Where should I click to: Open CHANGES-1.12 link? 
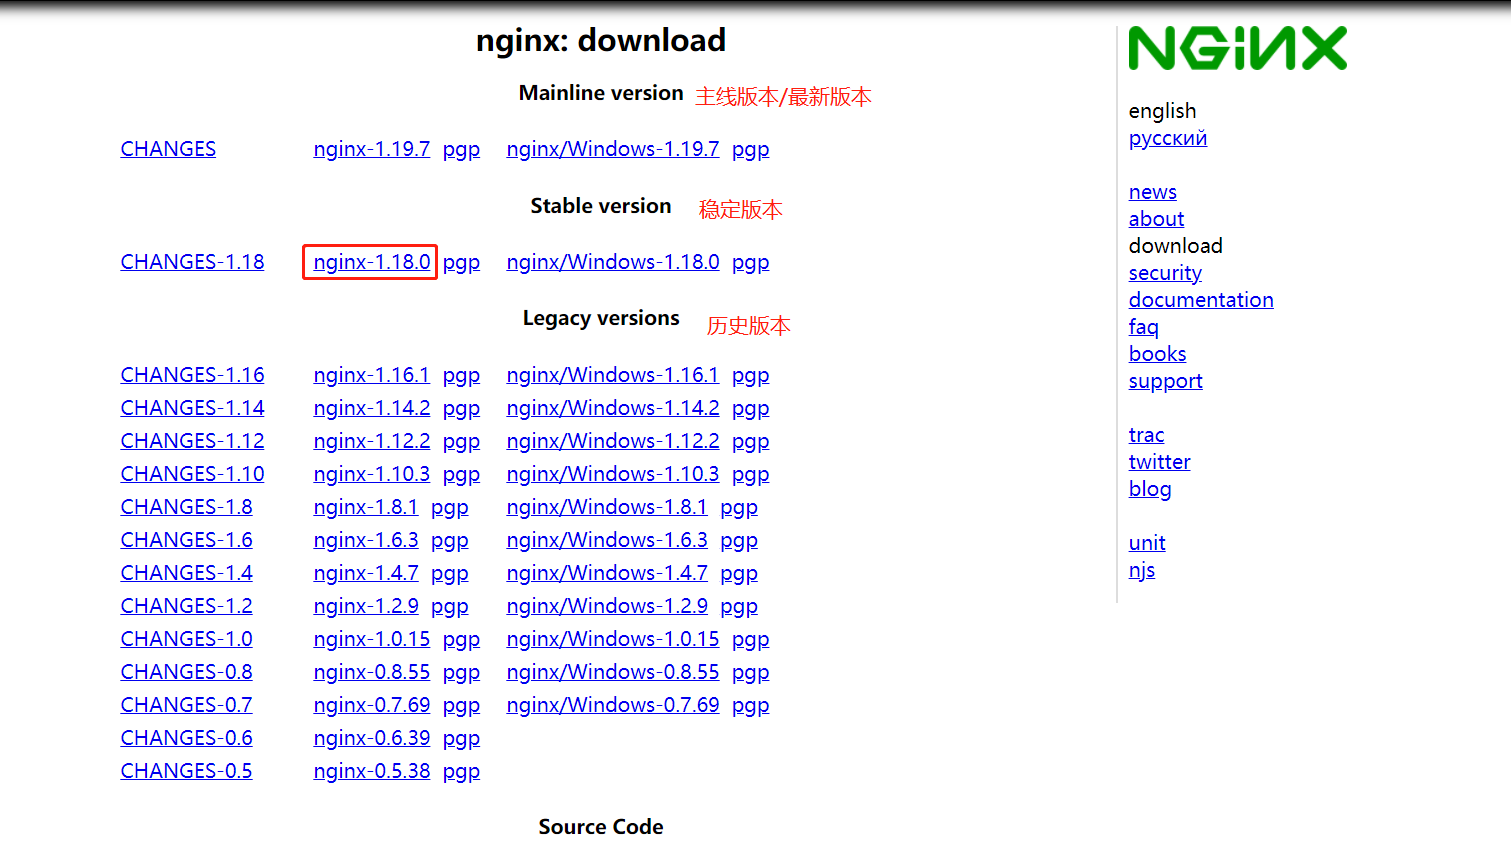coord(192,441)
